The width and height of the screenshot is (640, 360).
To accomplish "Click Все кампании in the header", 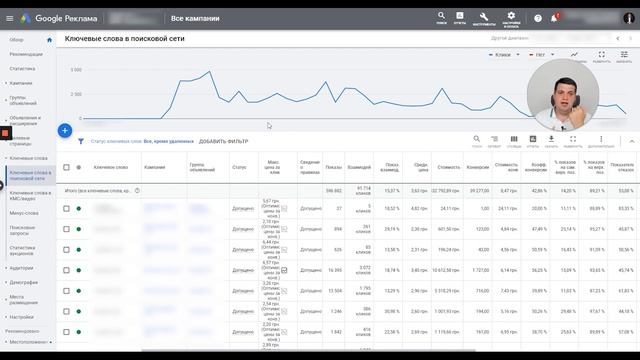I will click(195, 18).
